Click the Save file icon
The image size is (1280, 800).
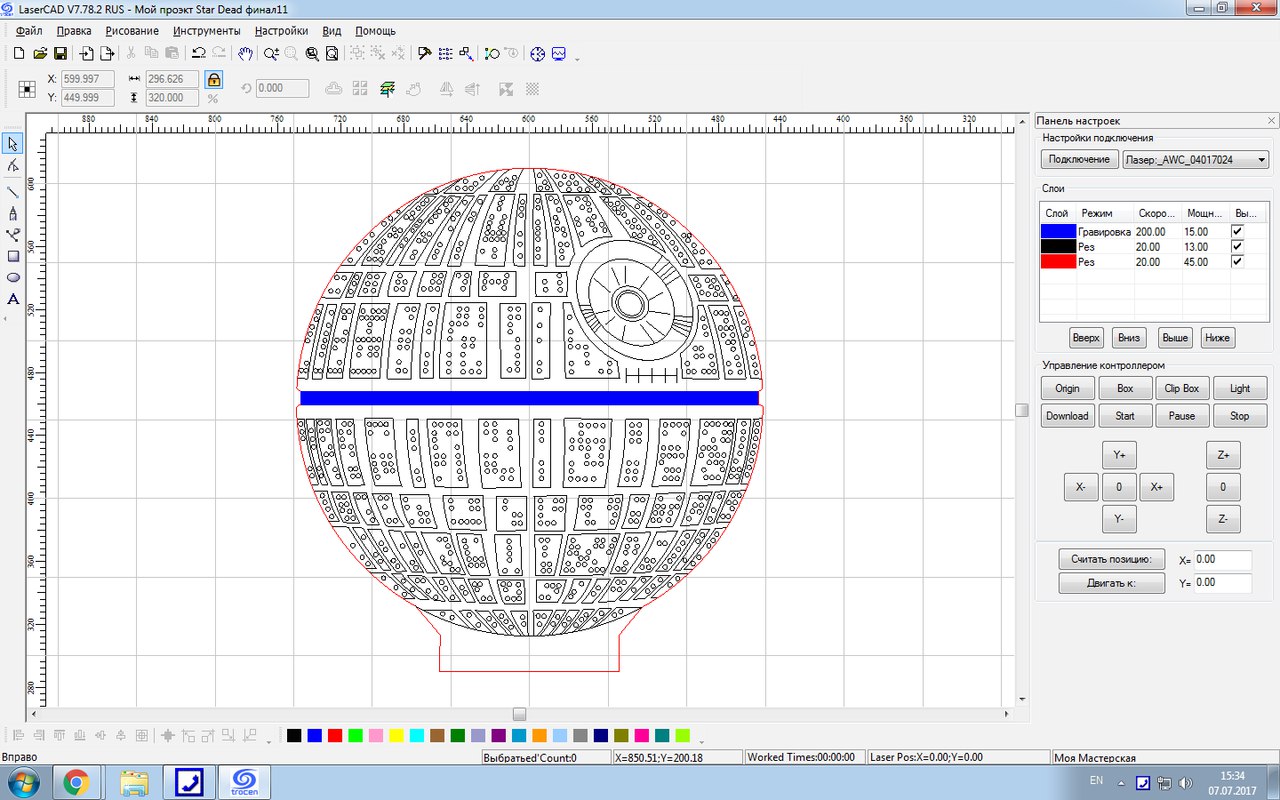[x=60, y=53]
